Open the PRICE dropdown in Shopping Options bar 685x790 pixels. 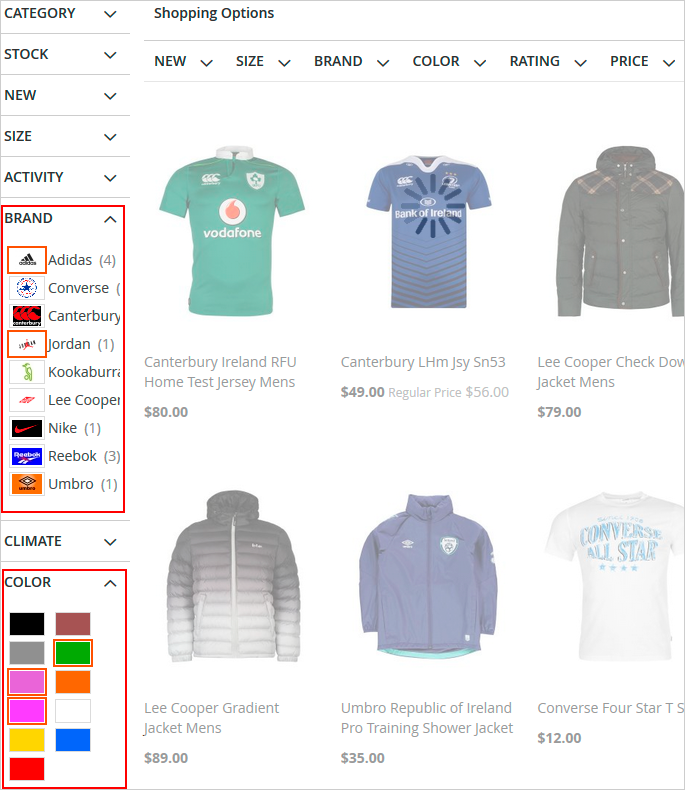coord(642,61)
